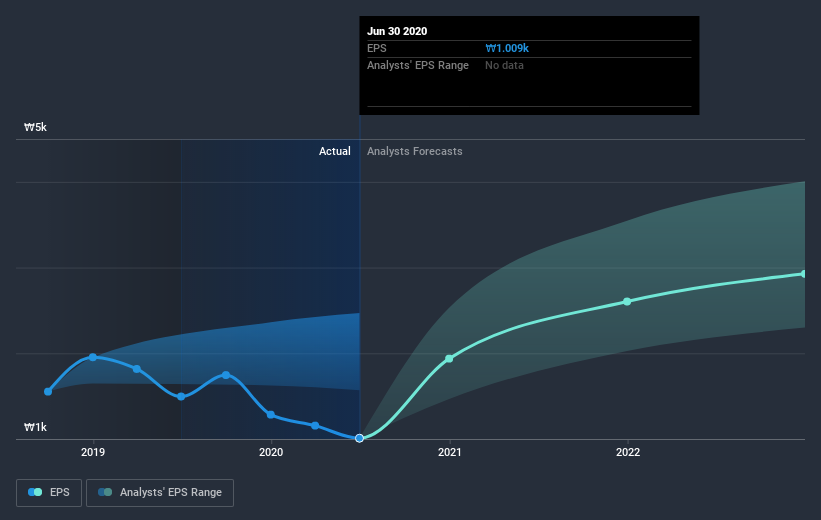
Task: Click the tooltip 'Analysts' EPS Range' row label
Action: [418, 65]
